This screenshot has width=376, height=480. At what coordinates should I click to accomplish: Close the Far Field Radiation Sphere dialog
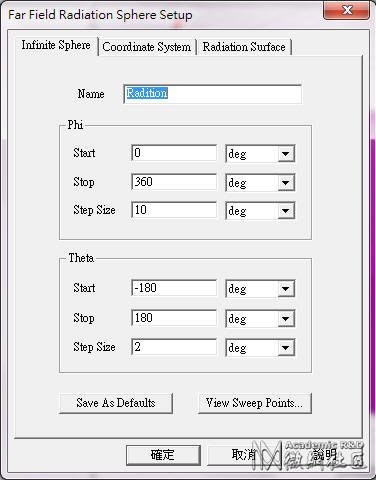tap(346, 10)
